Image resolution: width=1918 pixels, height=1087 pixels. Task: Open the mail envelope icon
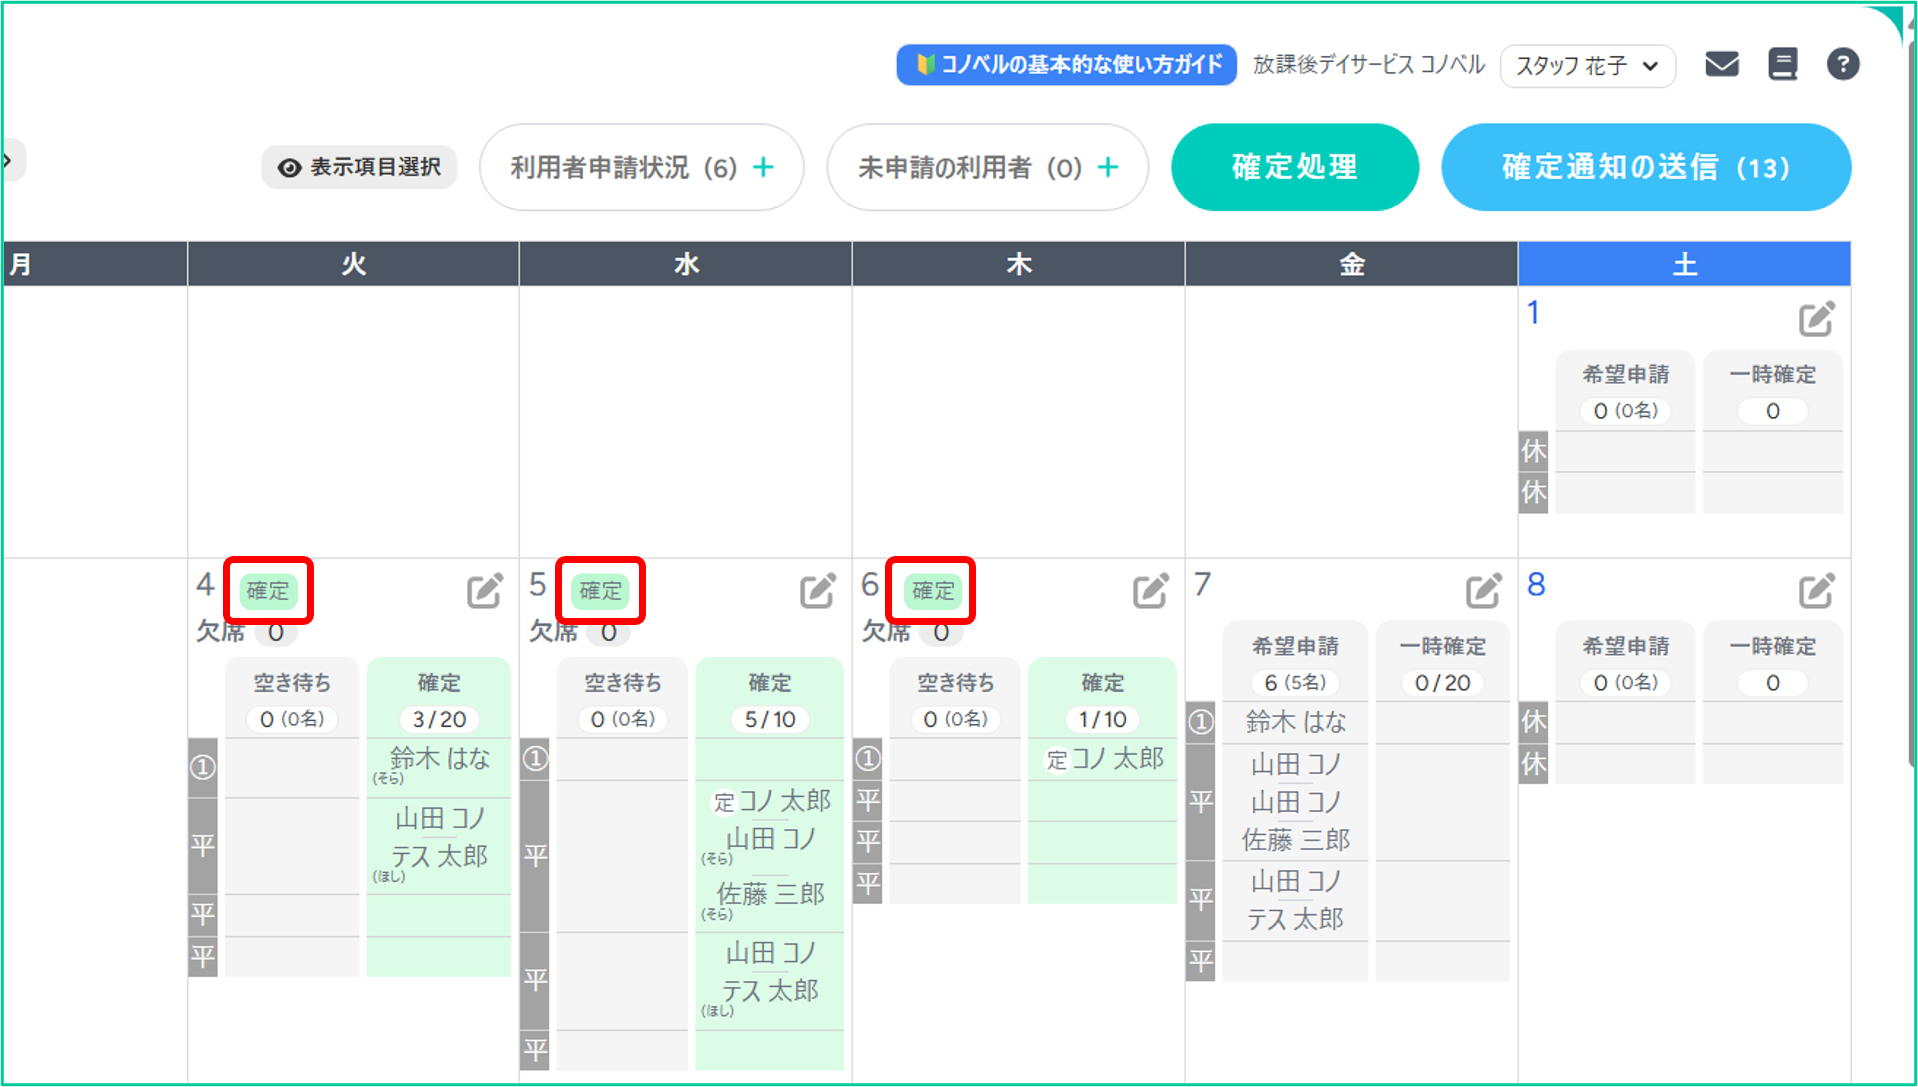(1721, 65)
